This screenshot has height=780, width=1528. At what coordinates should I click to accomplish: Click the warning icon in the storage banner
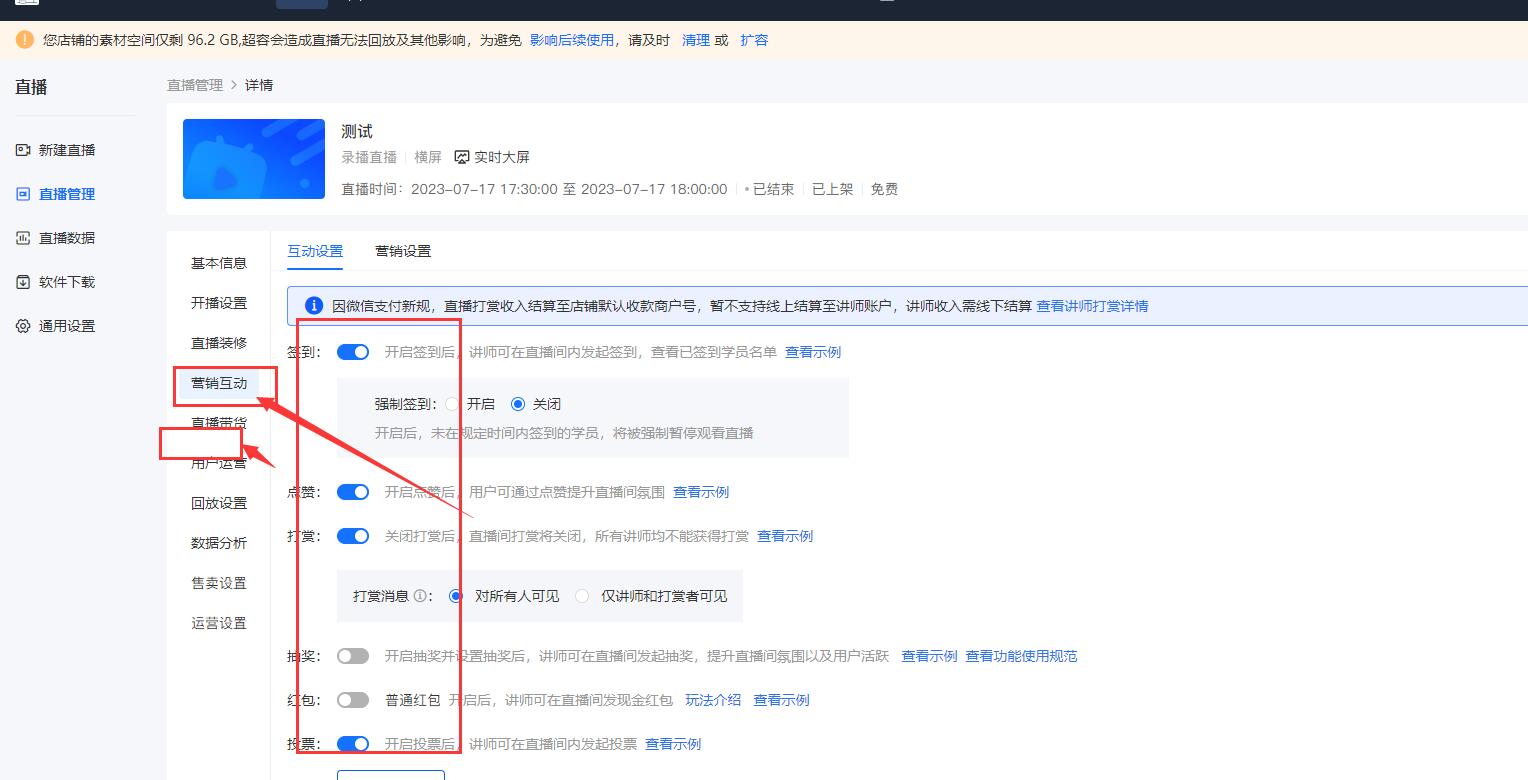(x=21, y=39)
